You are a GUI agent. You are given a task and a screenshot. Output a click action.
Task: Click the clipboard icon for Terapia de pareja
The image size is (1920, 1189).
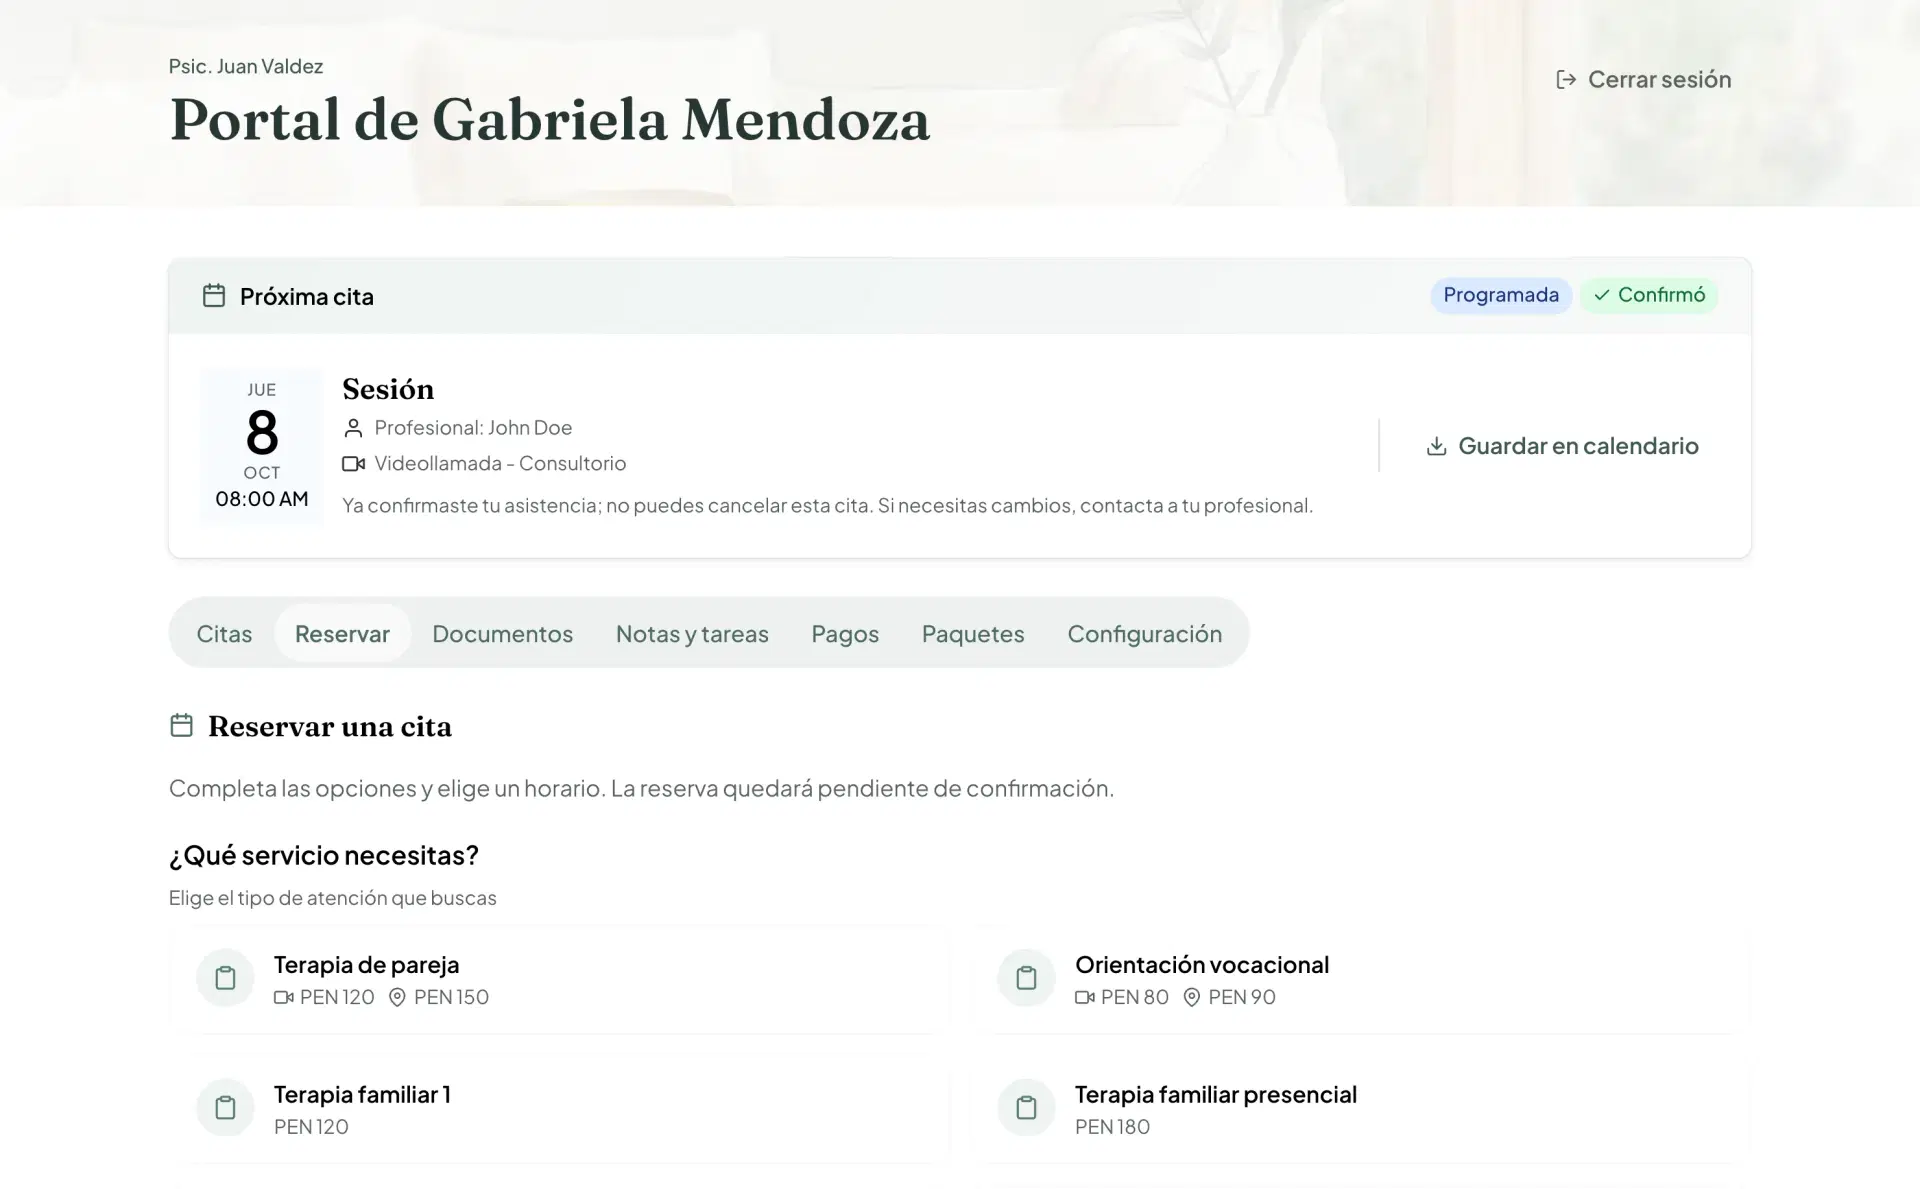point(226,978)
